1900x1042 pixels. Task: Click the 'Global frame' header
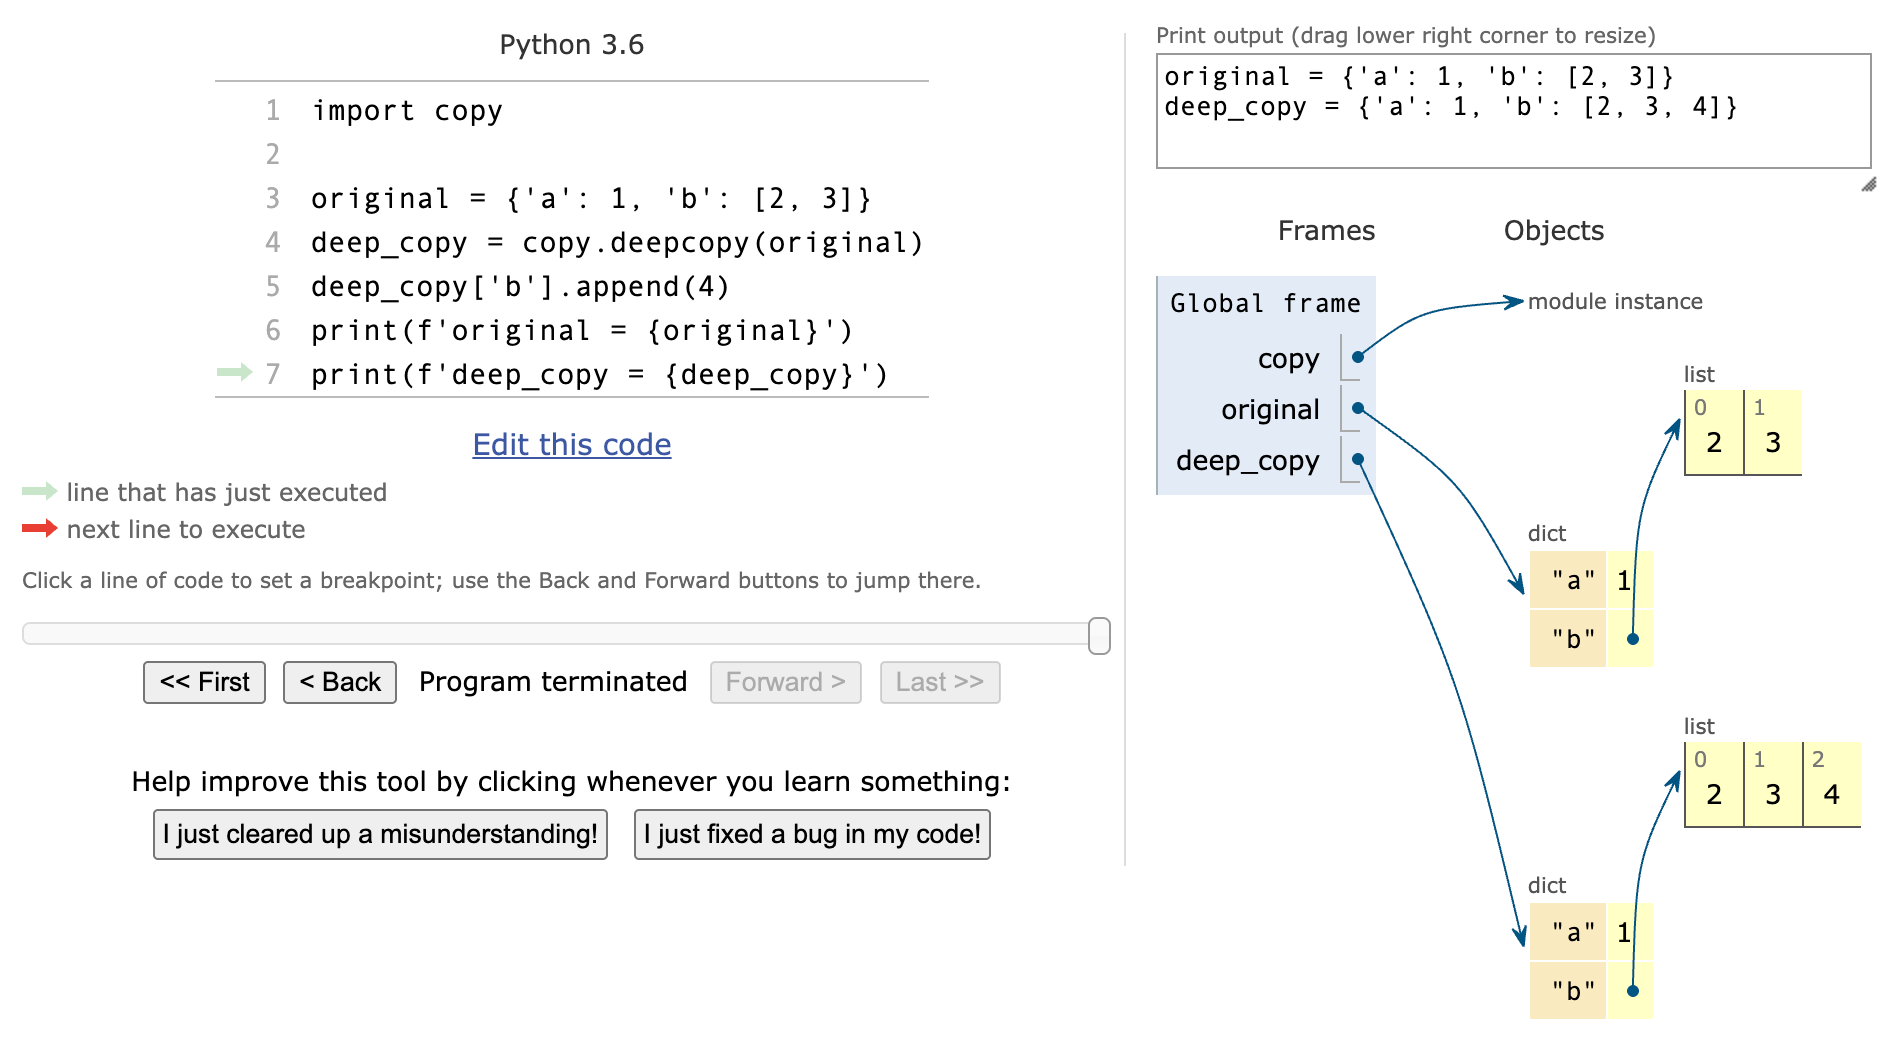pos(1265,303)
